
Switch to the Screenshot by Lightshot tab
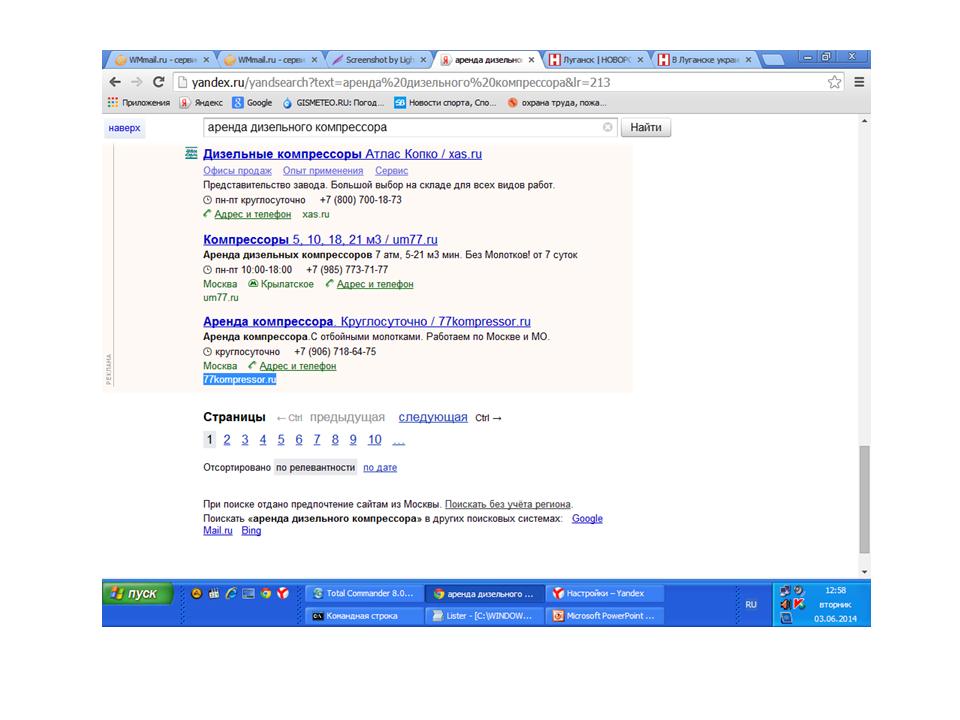pyautogui.click(x=378, y=60)
